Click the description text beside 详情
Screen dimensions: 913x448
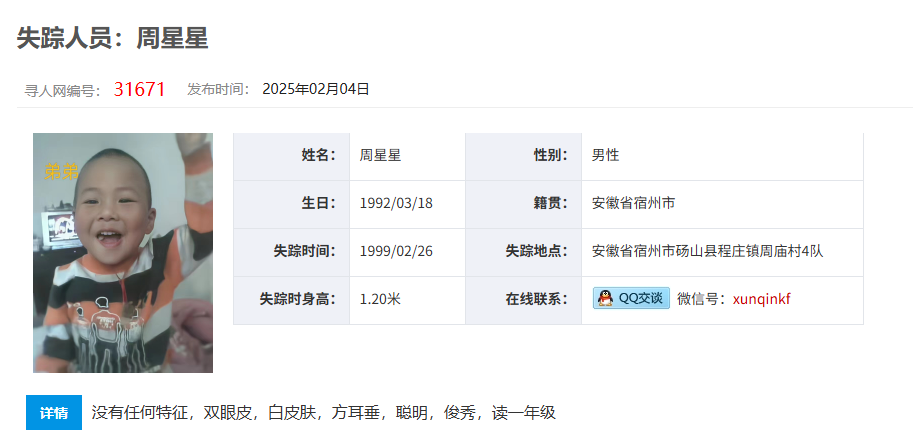point(323,412)
